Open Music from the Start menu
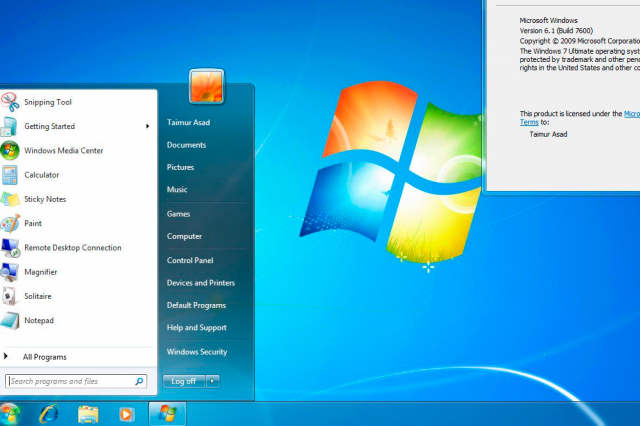The height and width of the screenshot is (426, 640). [177, 189]
